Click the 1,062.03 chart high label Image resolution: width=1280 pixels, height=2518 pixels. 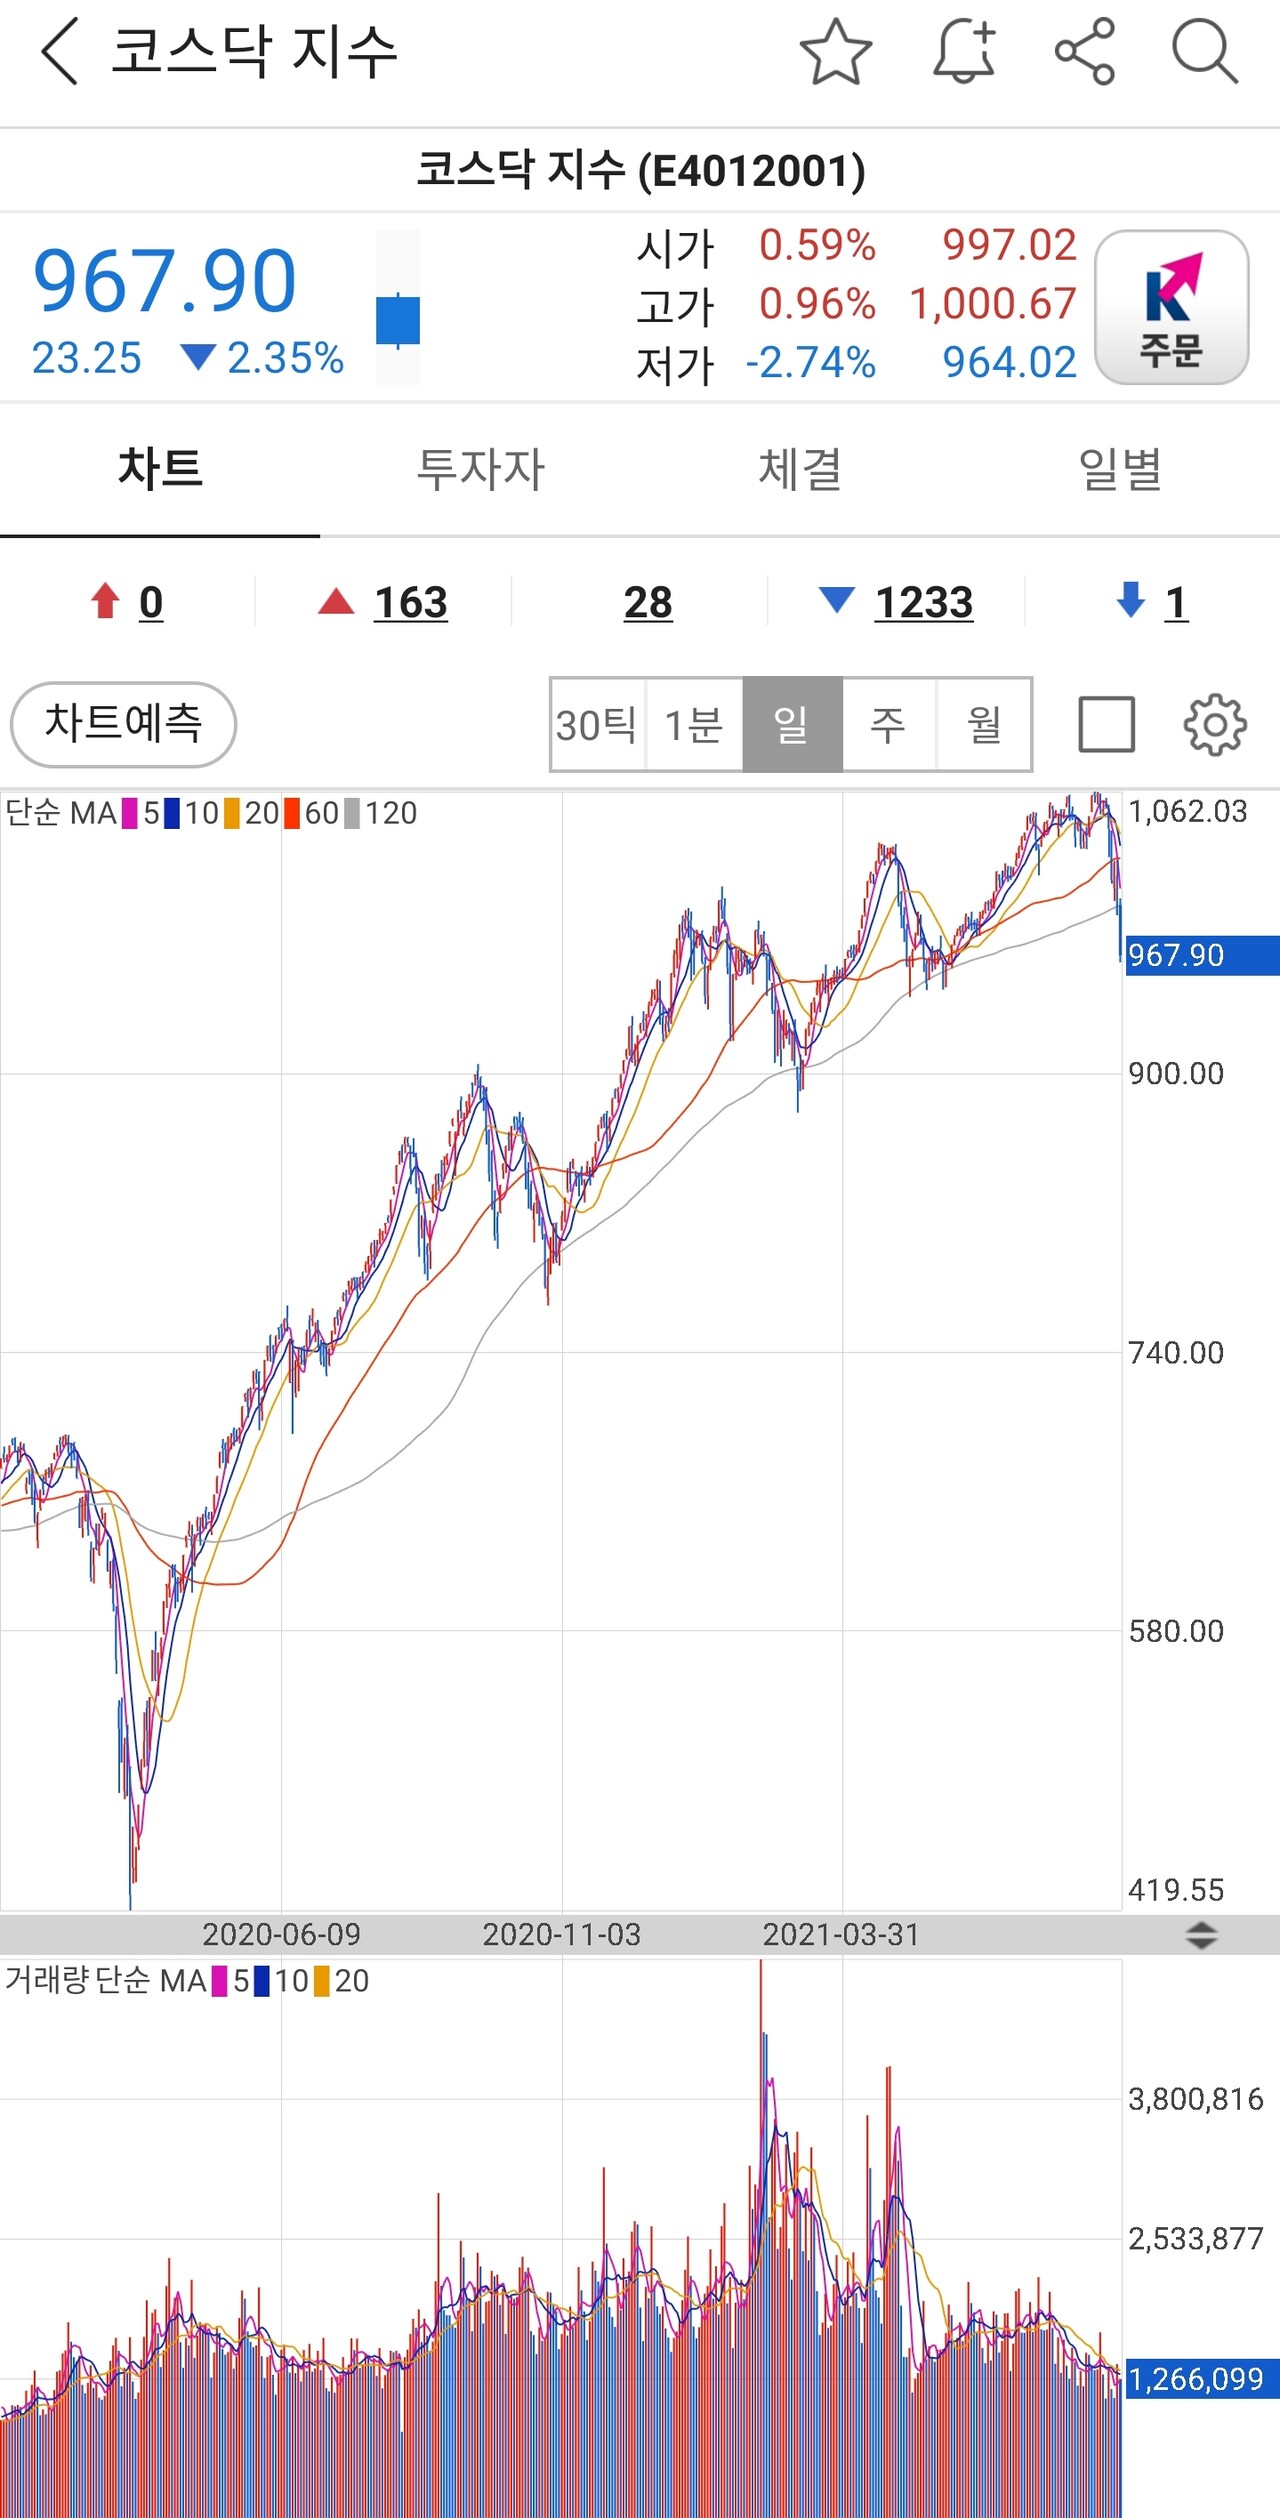[x=1188, y=811]
